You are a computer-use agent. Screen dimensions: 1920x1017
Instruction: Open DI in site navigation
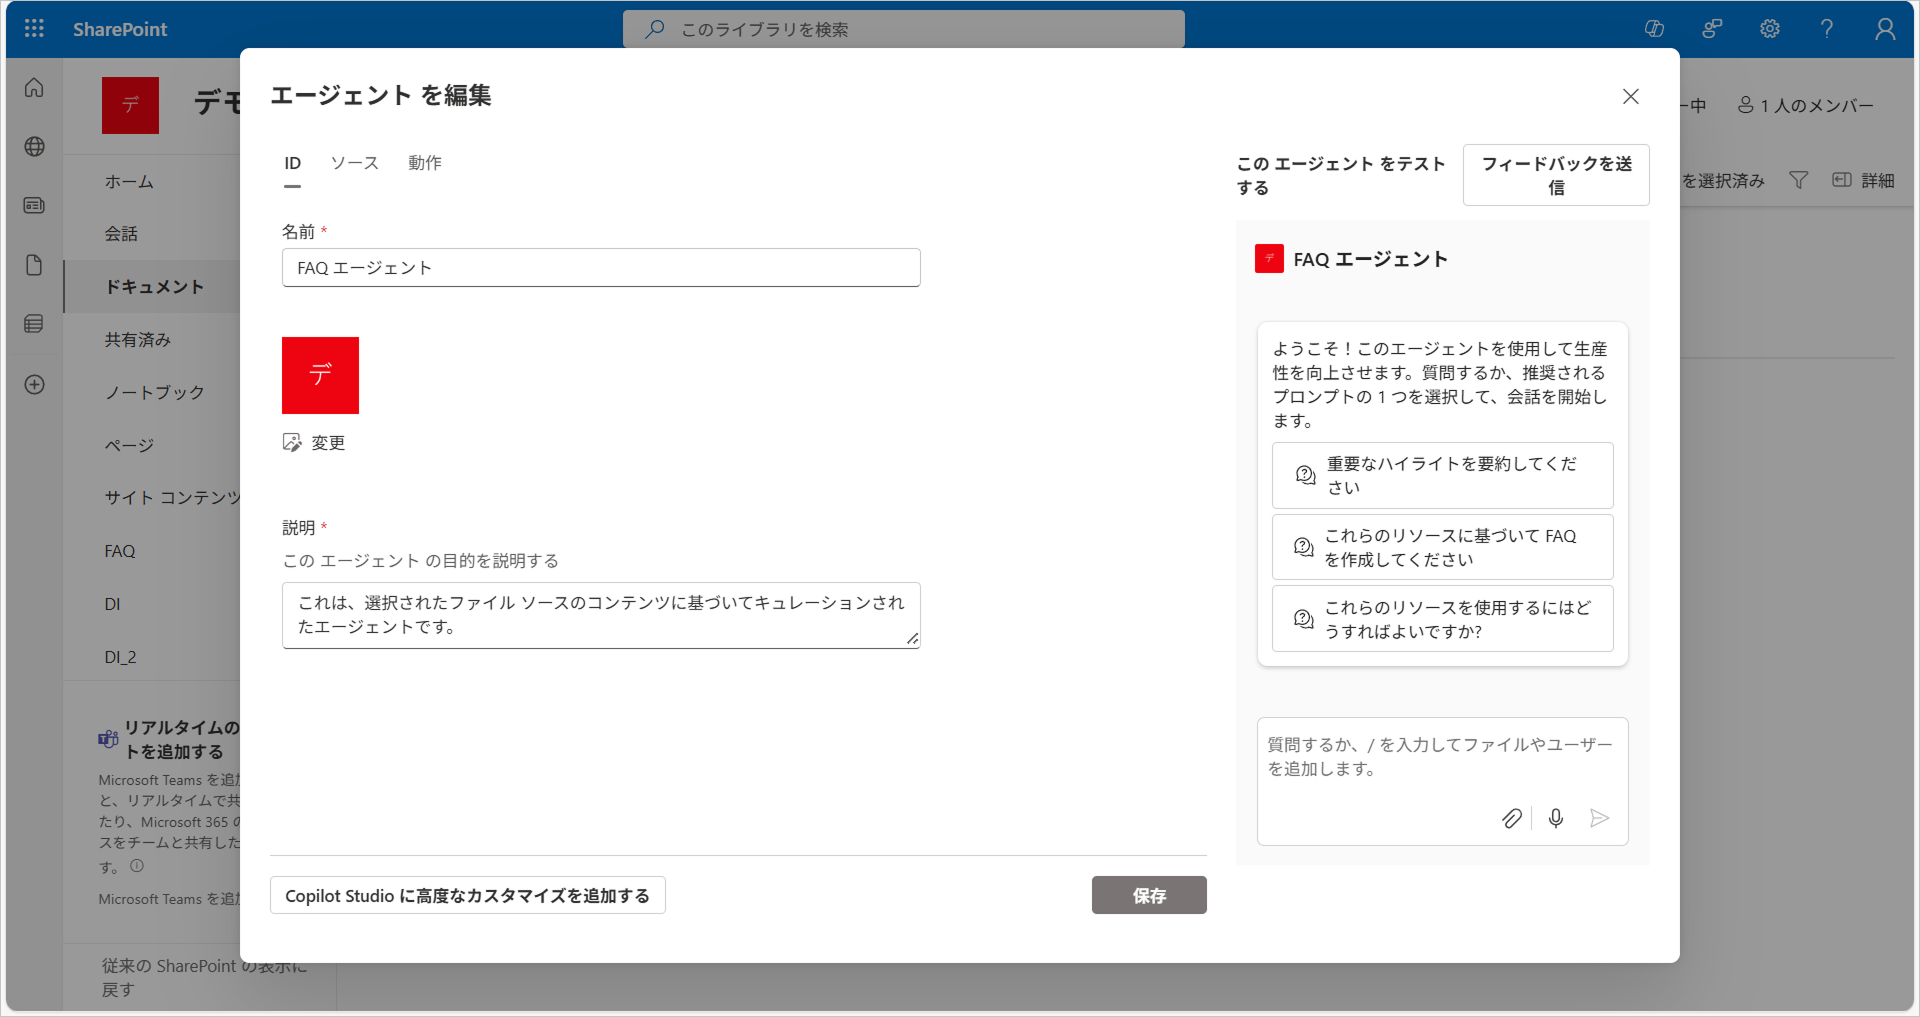(x=112, y=604)
